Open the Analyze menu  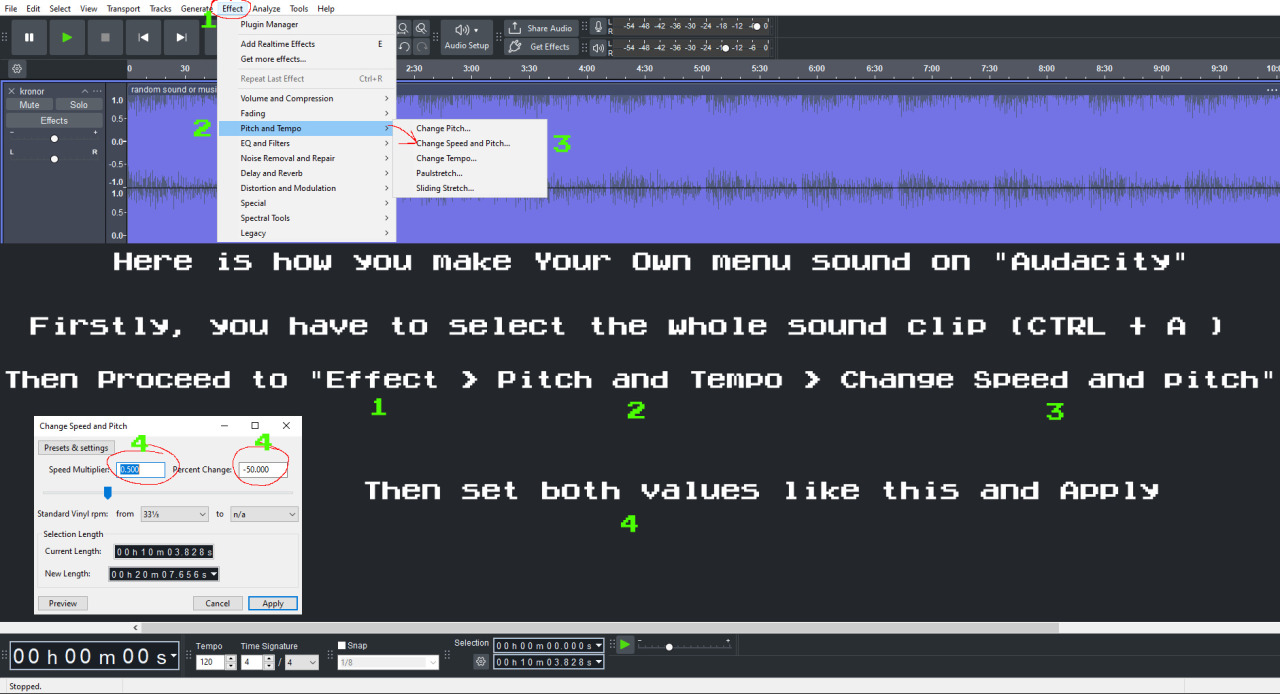266,8
